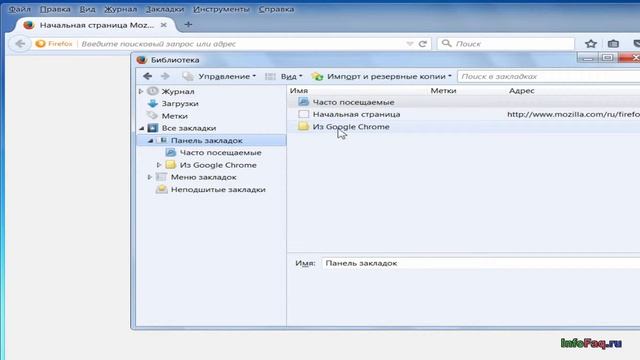The width and height of the screenshot is (640, 360).
Task: Select Метки in the sidebar
Action: (x=175, y=116)
